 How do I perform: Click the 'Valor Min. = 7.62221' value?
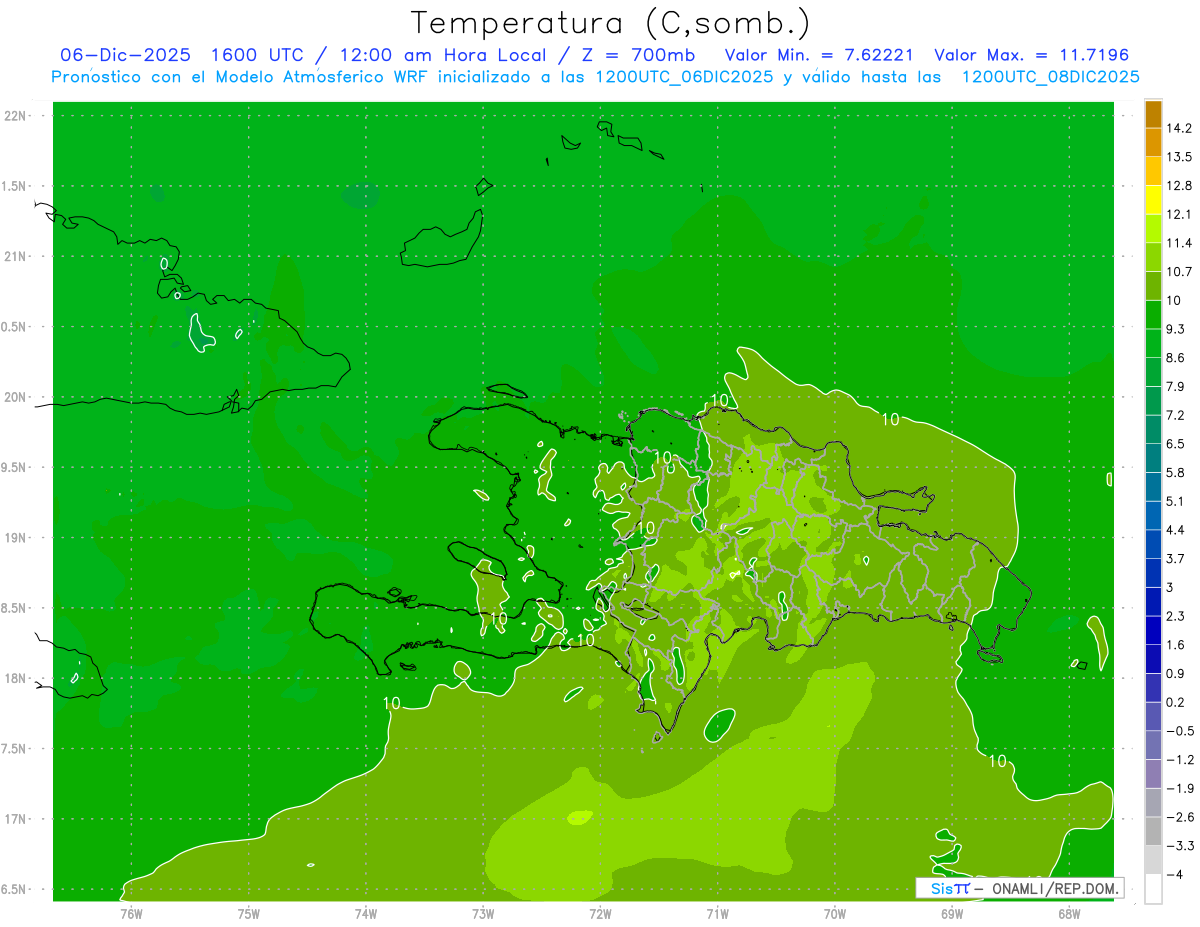(x=818, y=55)
